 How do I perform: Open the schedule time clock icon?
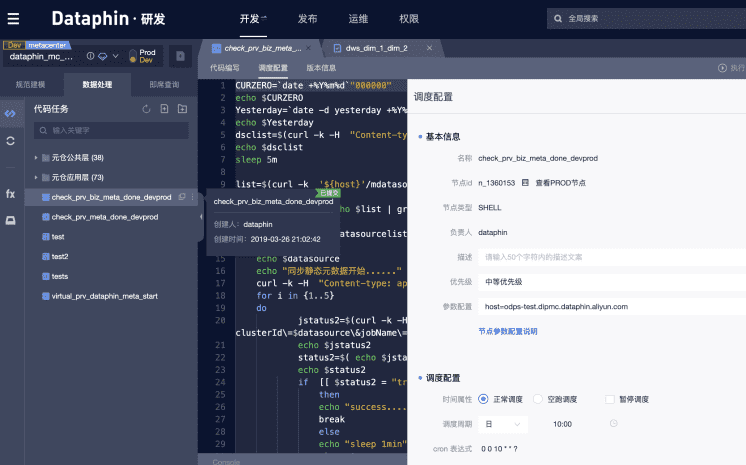[x=614, y=424]
